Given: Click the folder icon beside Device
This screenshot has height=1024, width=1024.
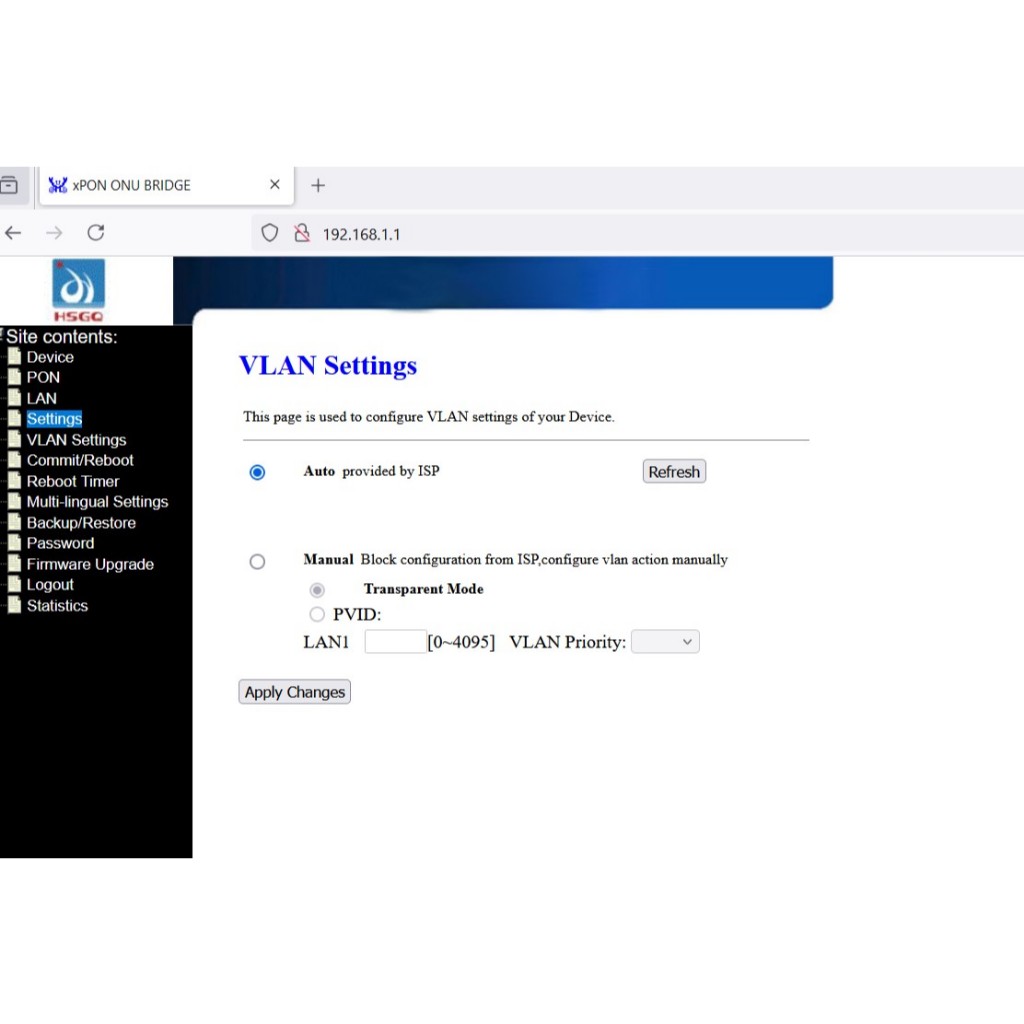Looking at the screenshot, I should point(14,357).
